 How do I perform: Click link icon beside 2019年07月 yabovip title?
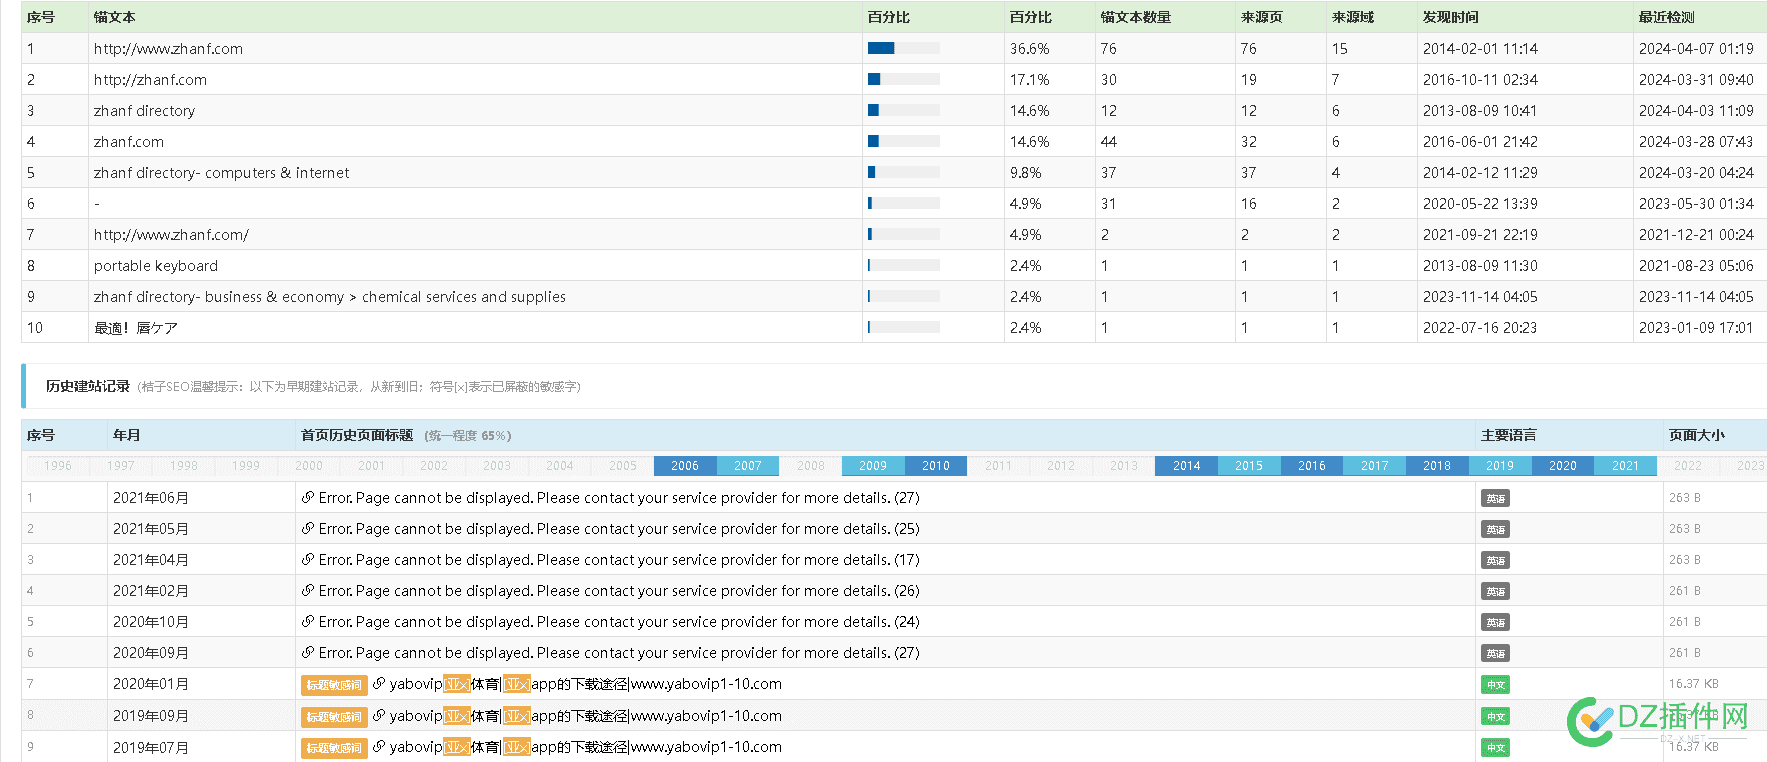(379, 747)
